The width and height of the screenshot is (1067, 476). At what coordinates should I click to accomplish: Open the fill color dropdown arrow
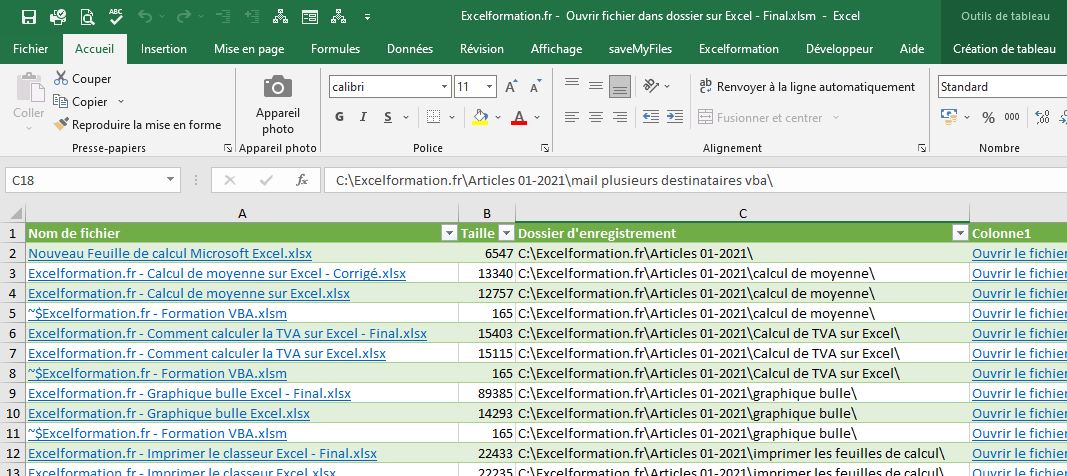497,118
